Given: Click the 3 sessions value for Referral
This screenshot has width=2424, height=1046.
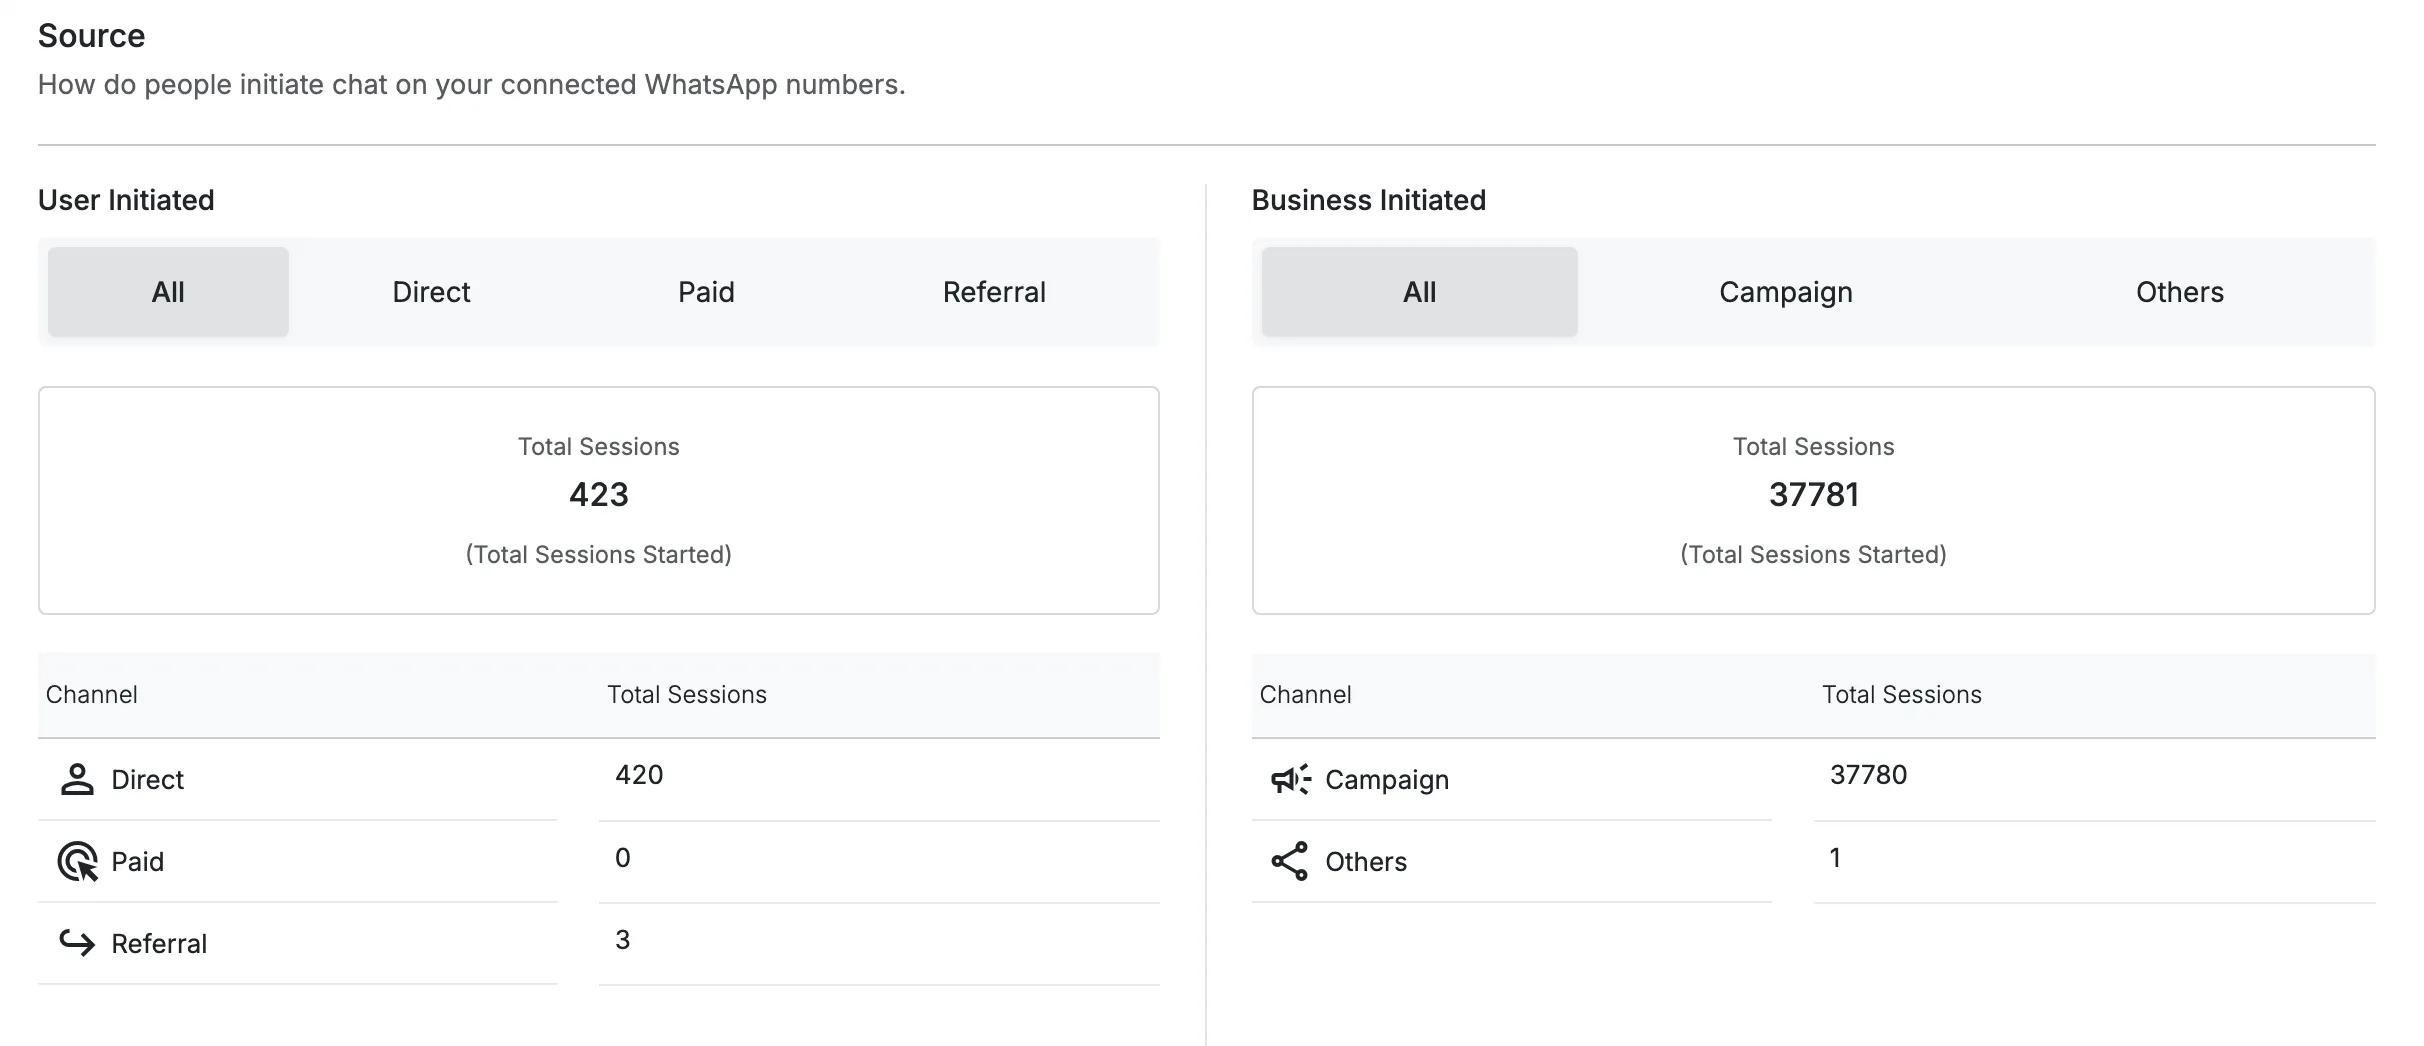Looking at the screenshot, I should coord(622,940).
